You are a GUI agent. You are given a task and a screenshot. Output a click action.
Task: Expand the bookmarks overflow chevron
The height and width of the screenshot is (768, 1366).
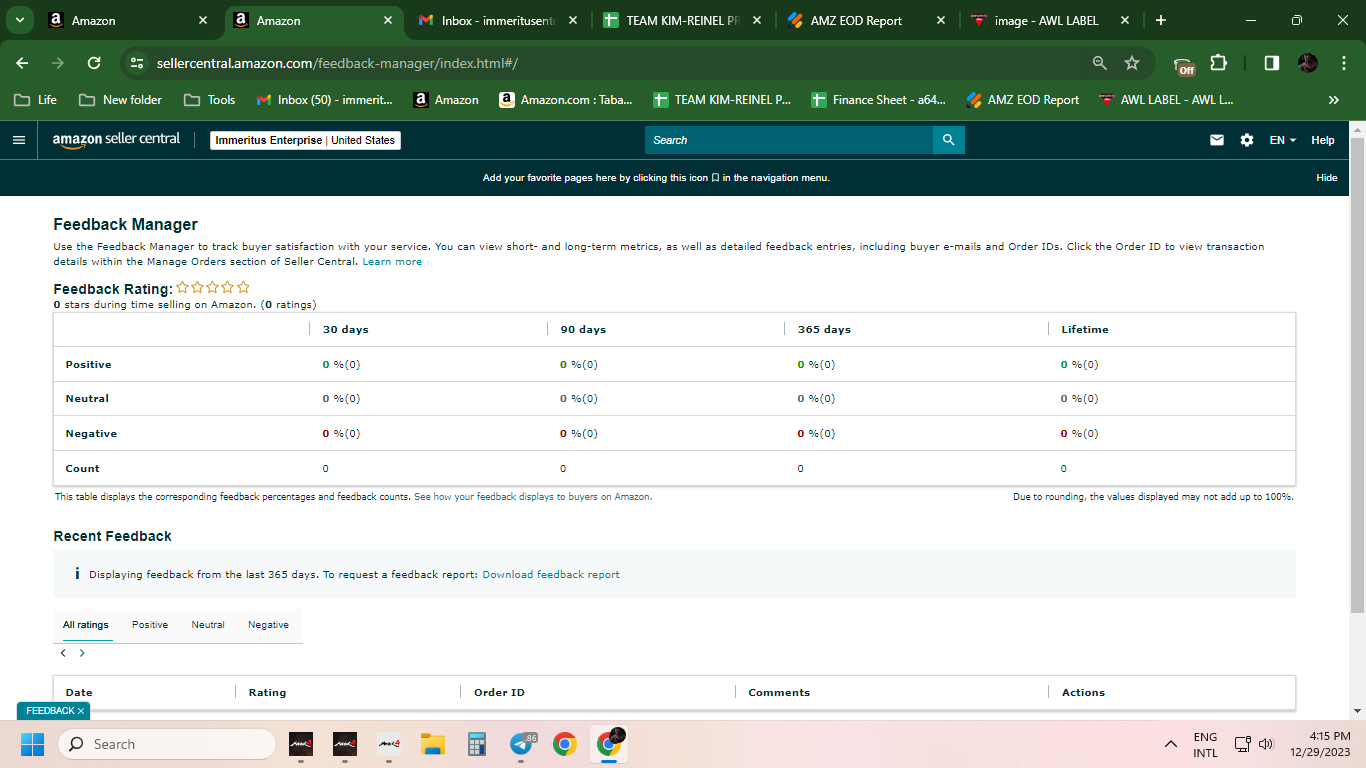tap(1333, 100)
